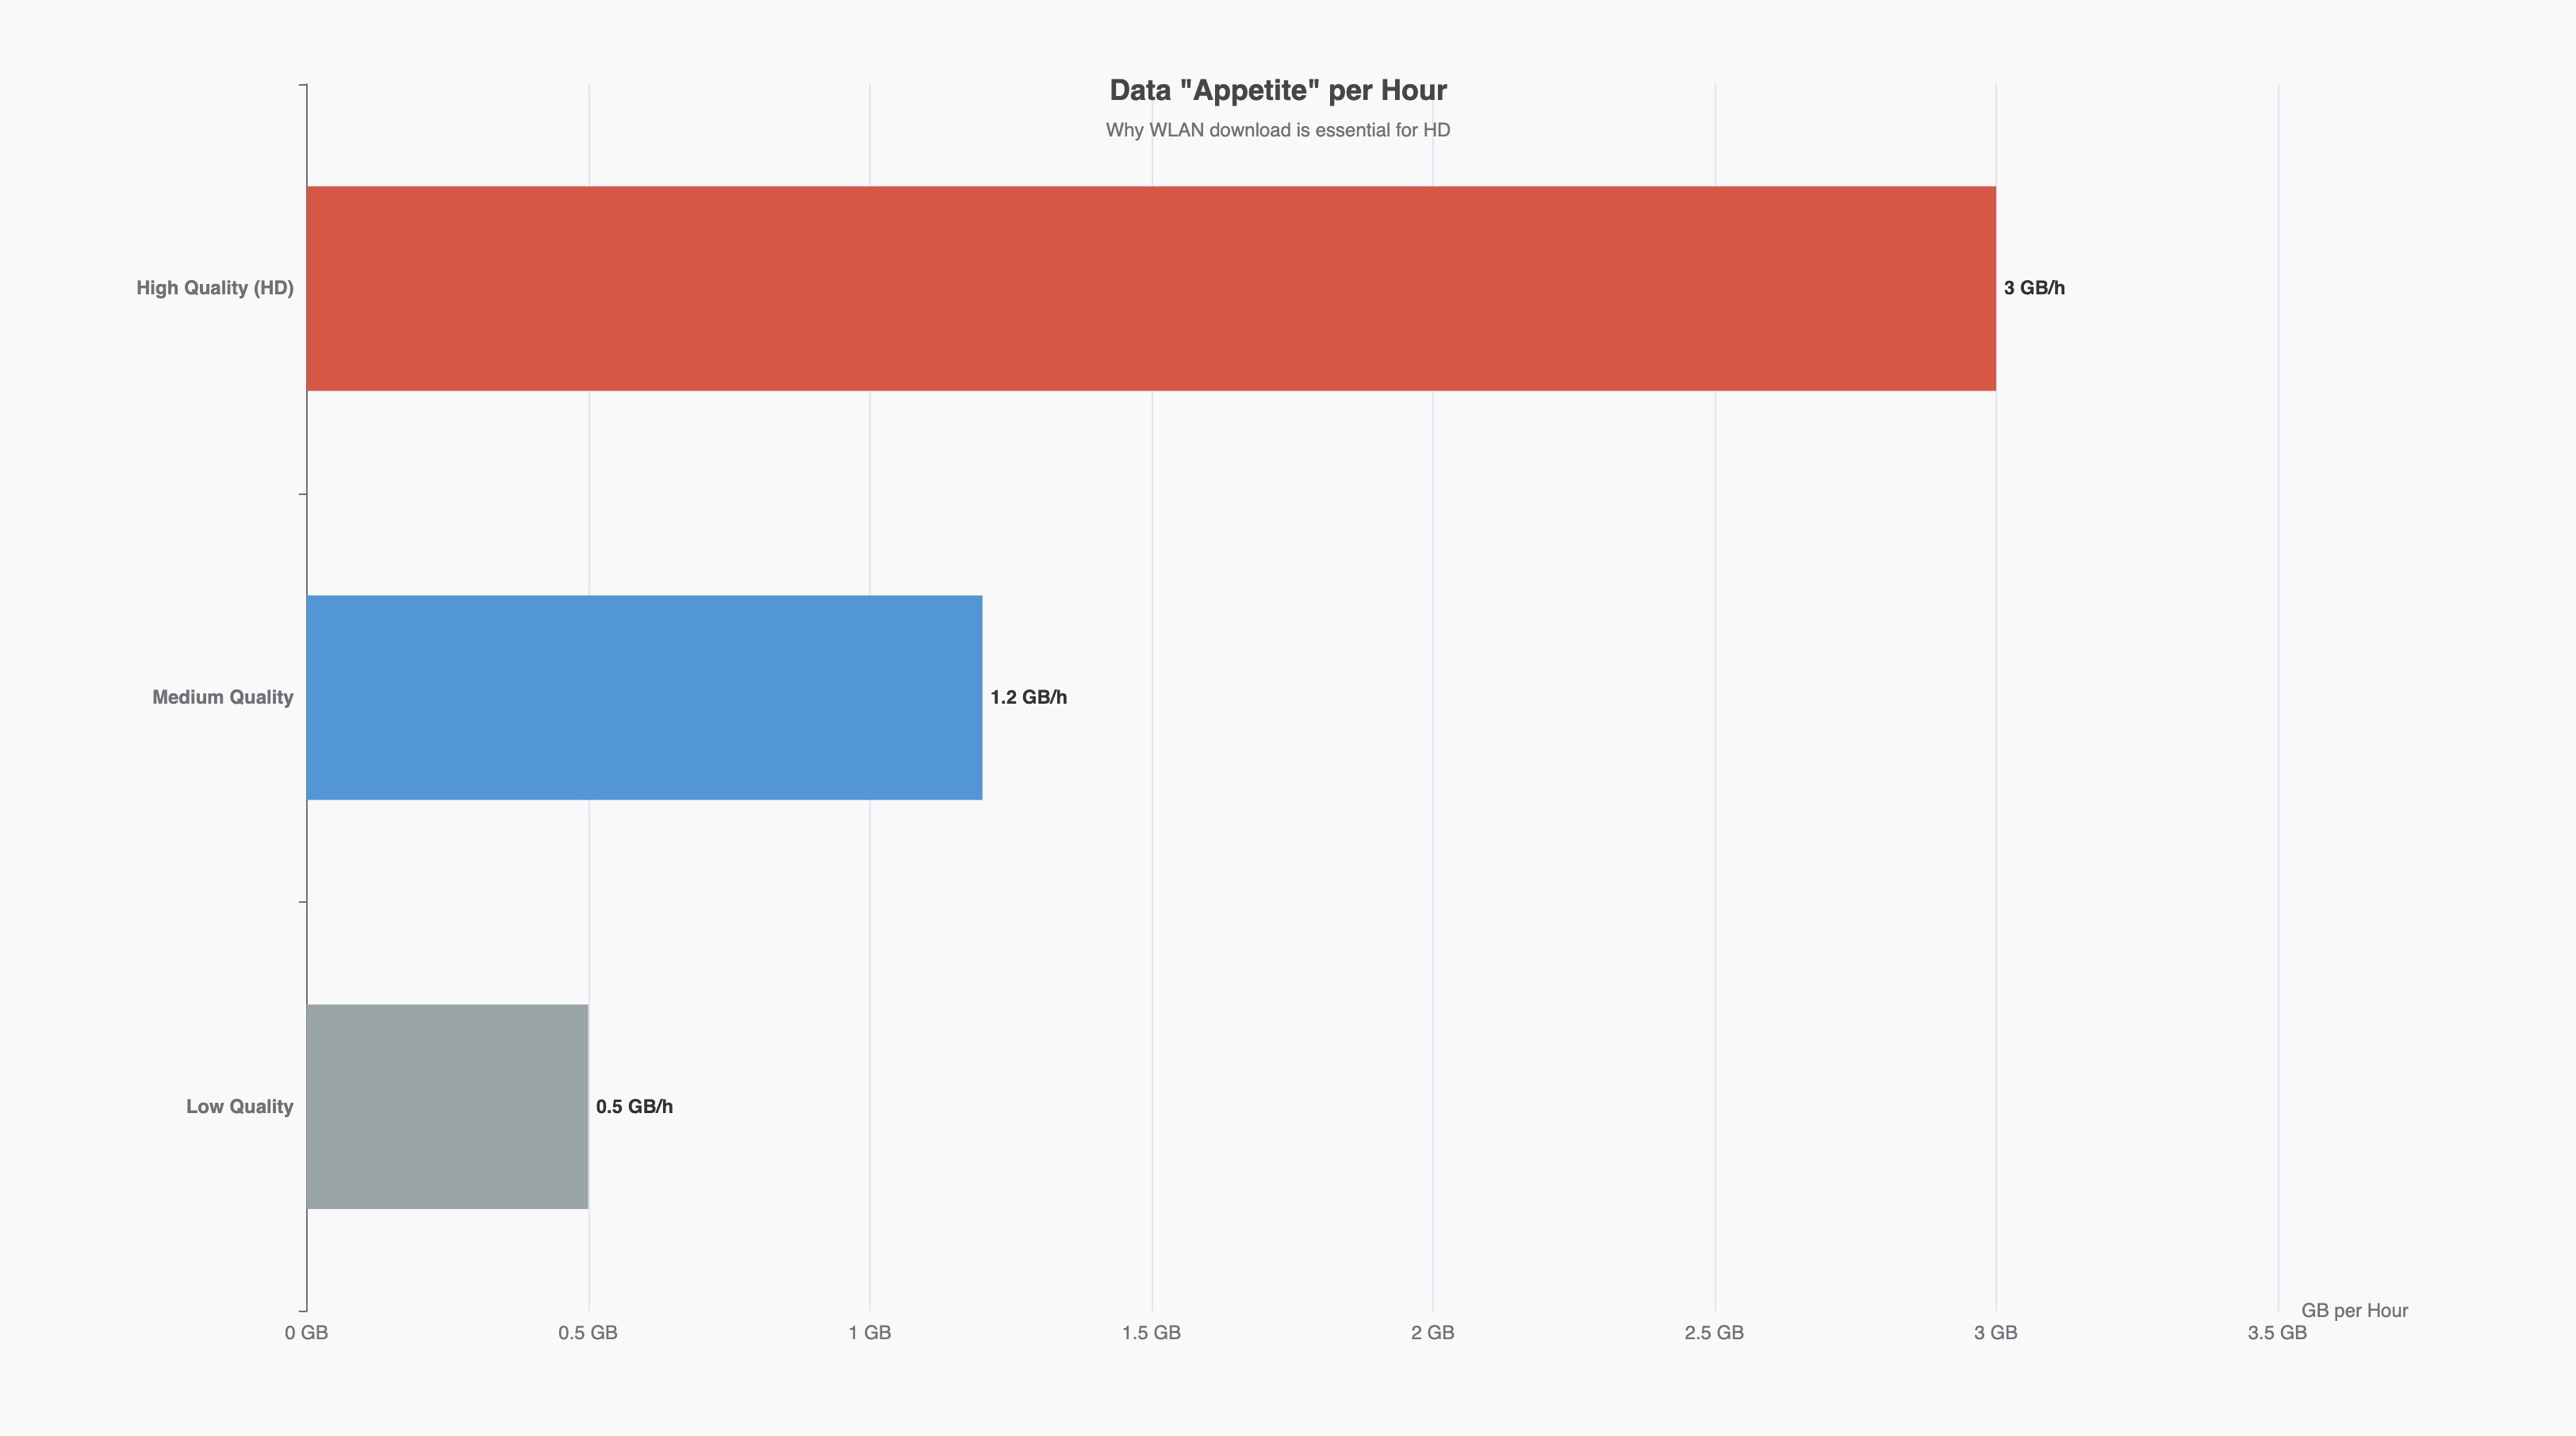Click the gray Low Quality bar
The width and height of the screenshot is (2576, 1436).
point(447,1106)
